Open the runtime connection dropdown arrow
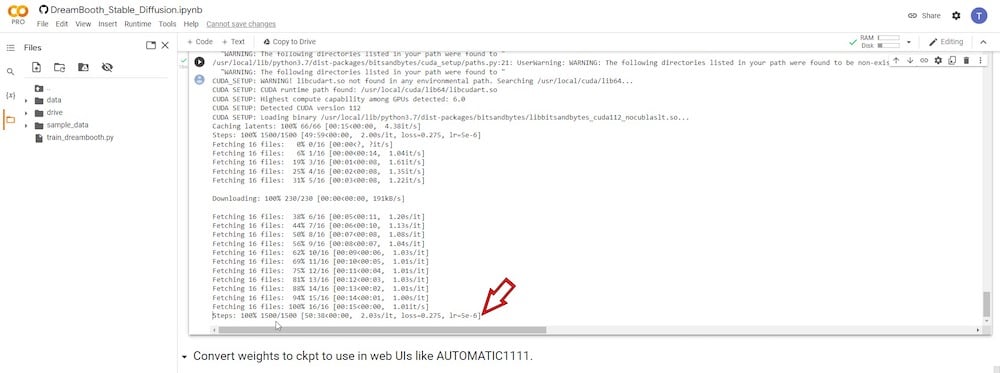The image size is (1000, 373). (x=909, y=42)
